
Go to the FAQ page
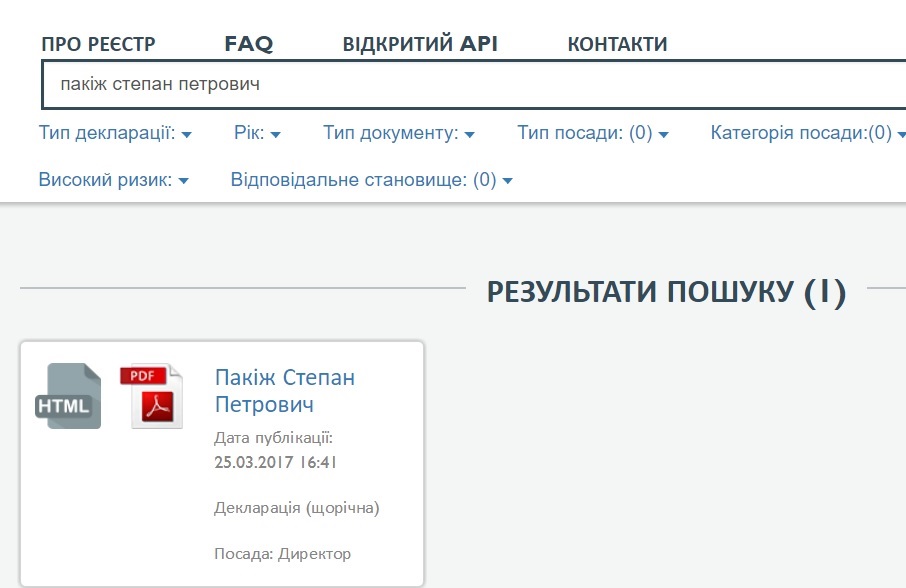249,44
